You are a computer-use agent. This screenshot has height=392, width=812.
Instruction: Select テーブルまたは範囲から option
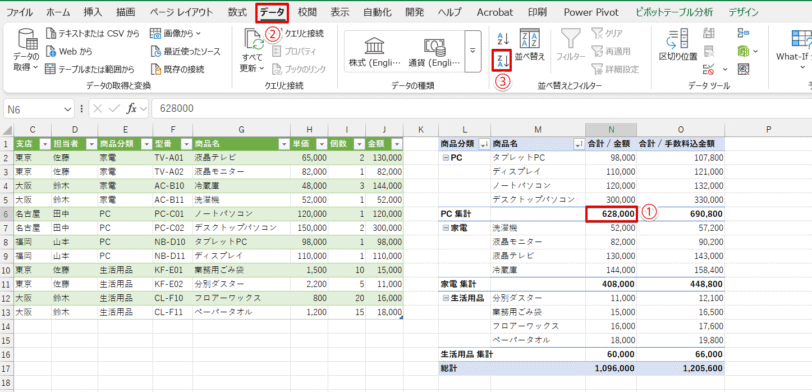[90, 68]
